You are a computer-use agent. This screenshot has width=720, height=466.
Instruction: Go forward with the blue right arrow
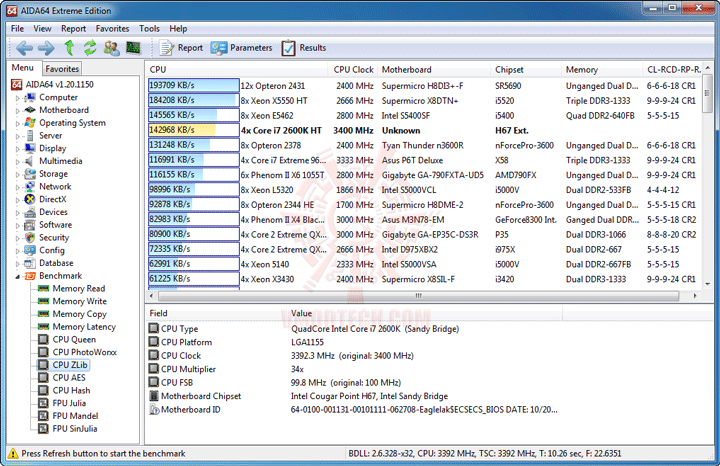point(46,48)
